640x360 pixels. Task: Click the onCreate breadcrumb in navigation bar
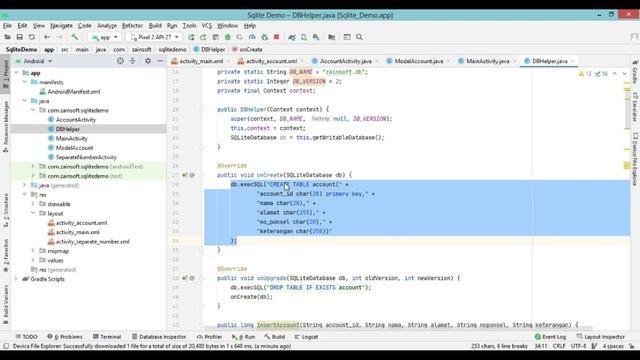pyautogui.click(x=247, y=49)
